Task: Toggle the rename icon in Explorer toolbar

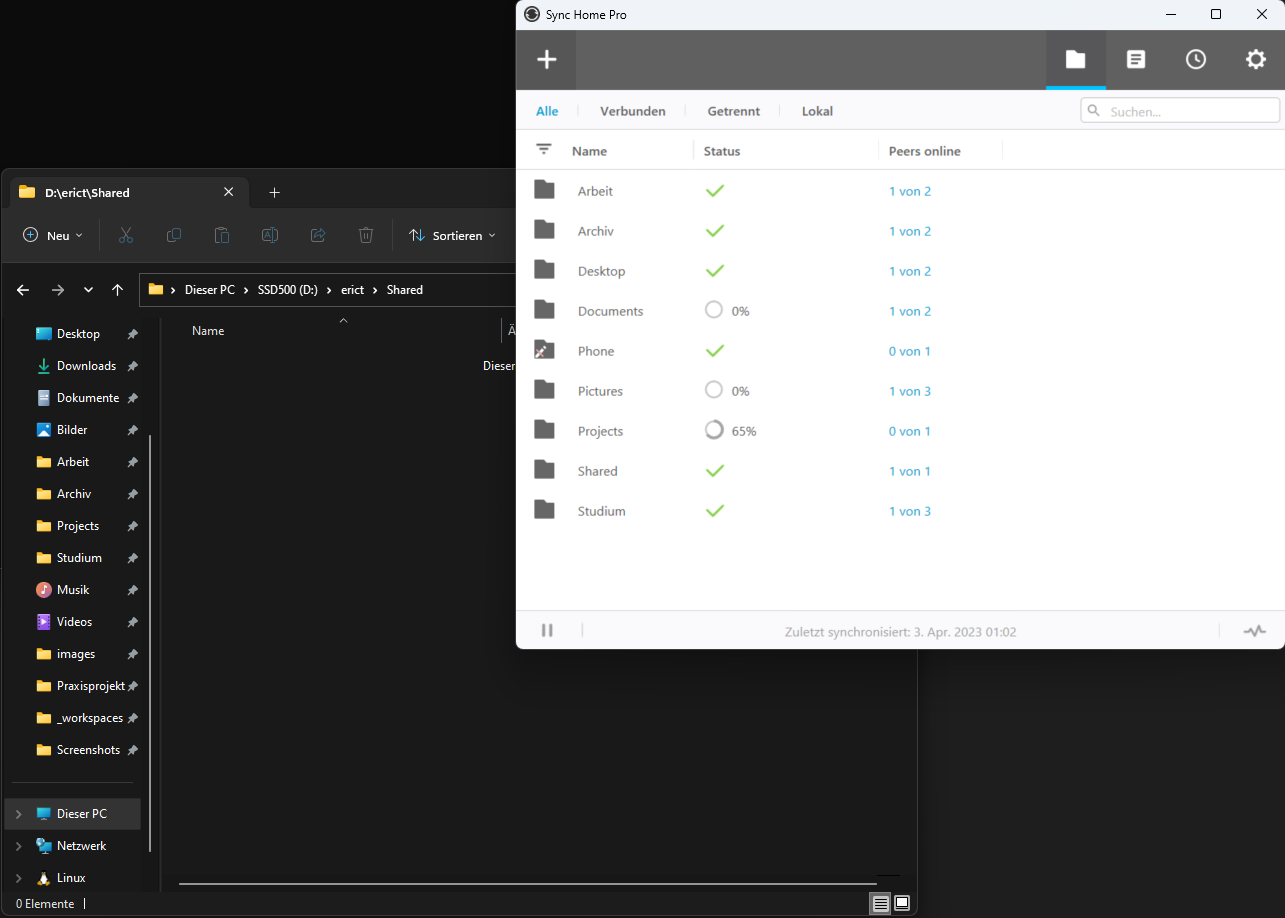Action: (270, 235)
